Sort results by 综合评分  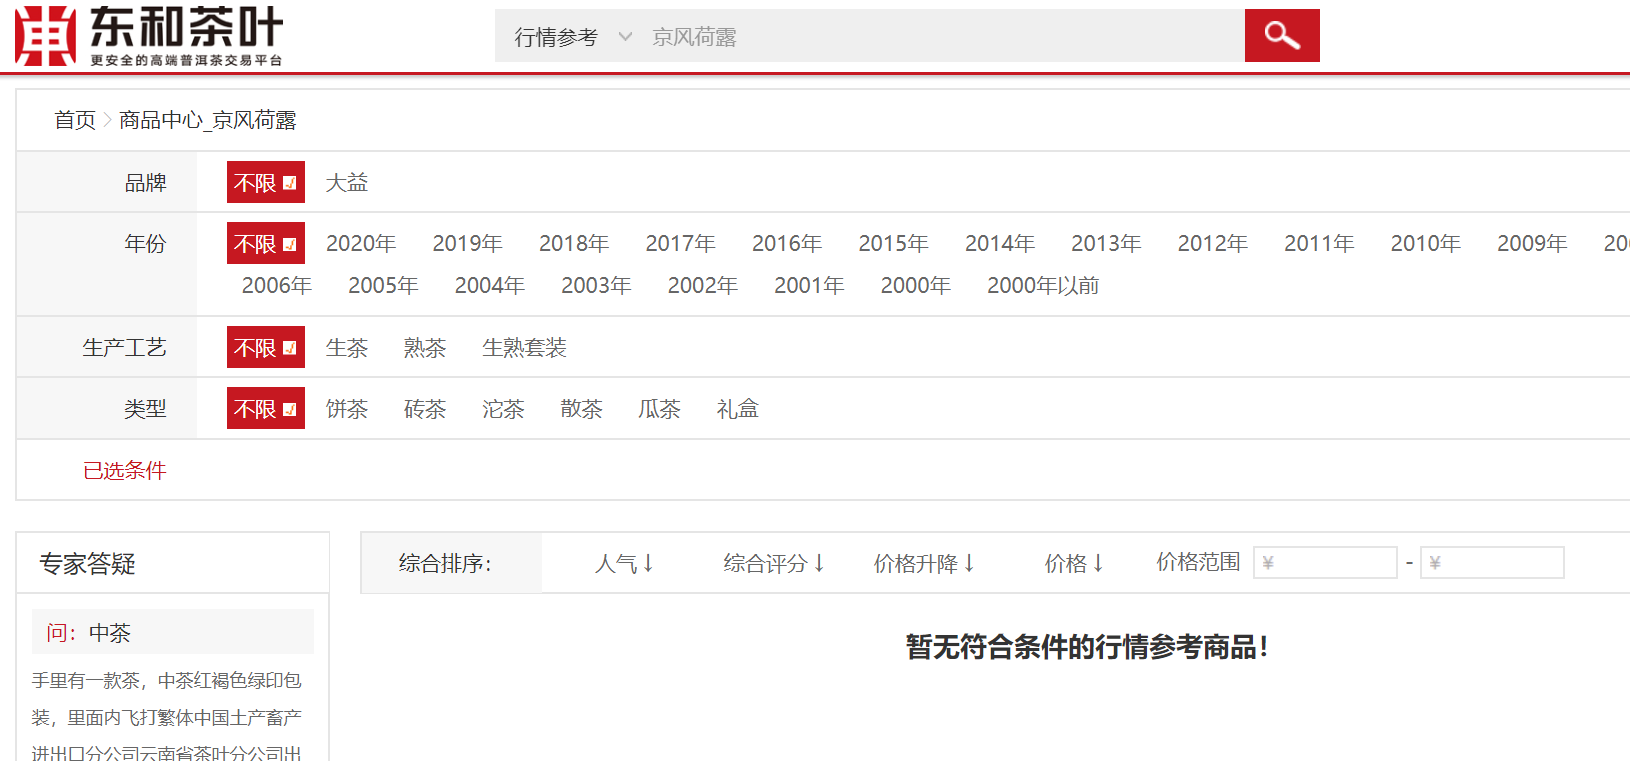point(773,564)
